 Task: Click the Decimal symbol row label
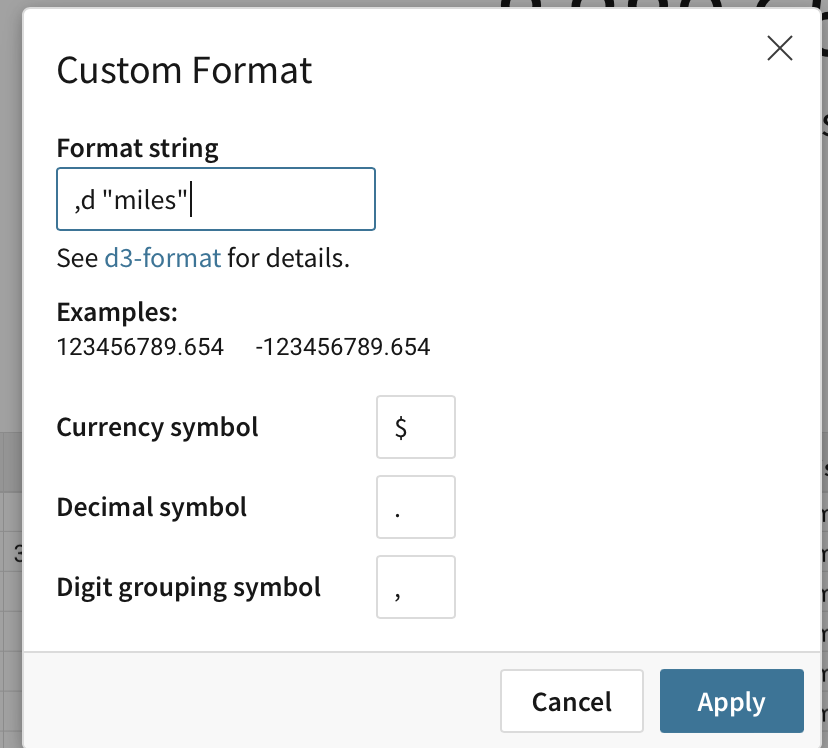151,507
